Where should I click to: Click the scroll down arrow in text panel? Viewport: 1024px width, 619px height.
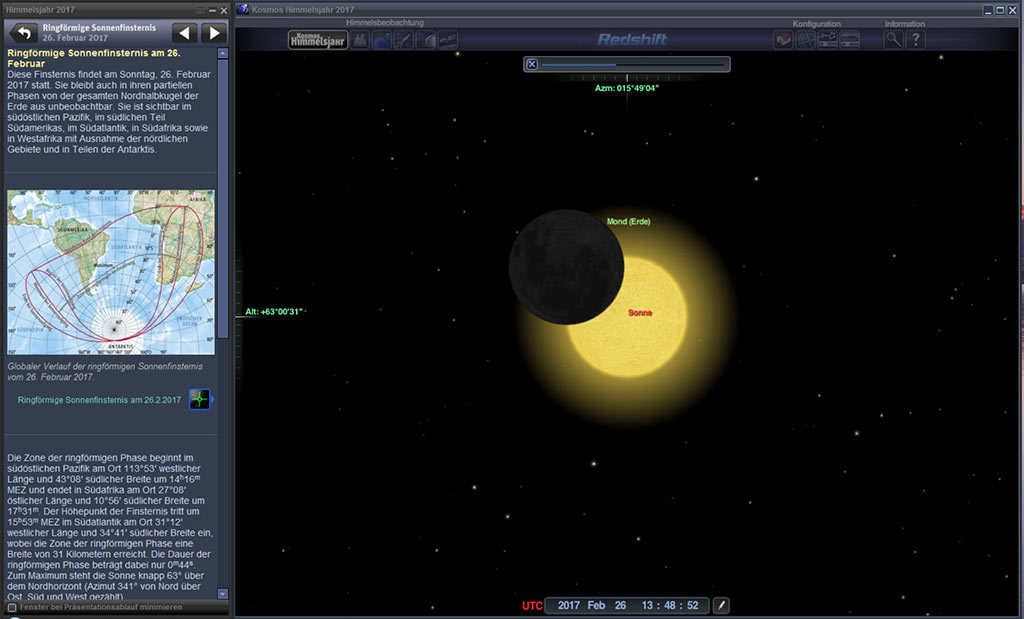[223, 594]
